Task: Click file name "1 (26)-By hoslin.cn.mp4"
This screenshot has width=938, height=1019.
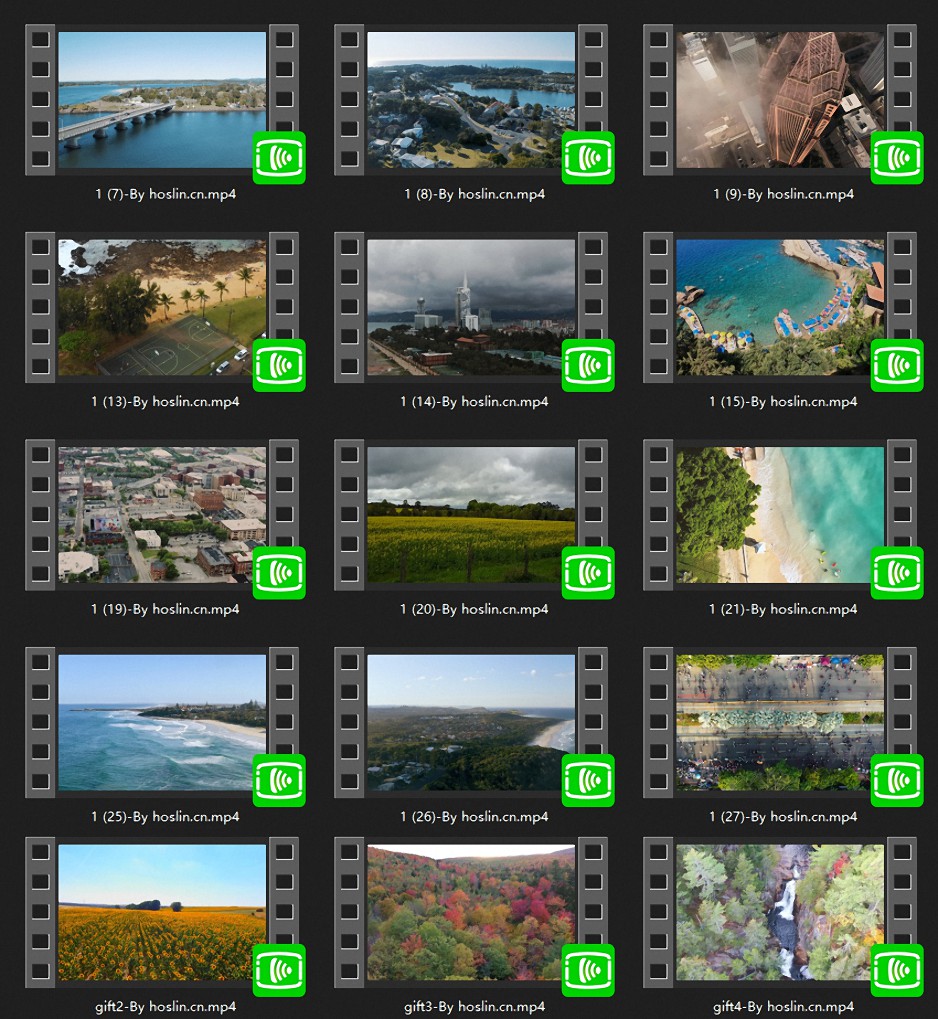Action: 475,817
